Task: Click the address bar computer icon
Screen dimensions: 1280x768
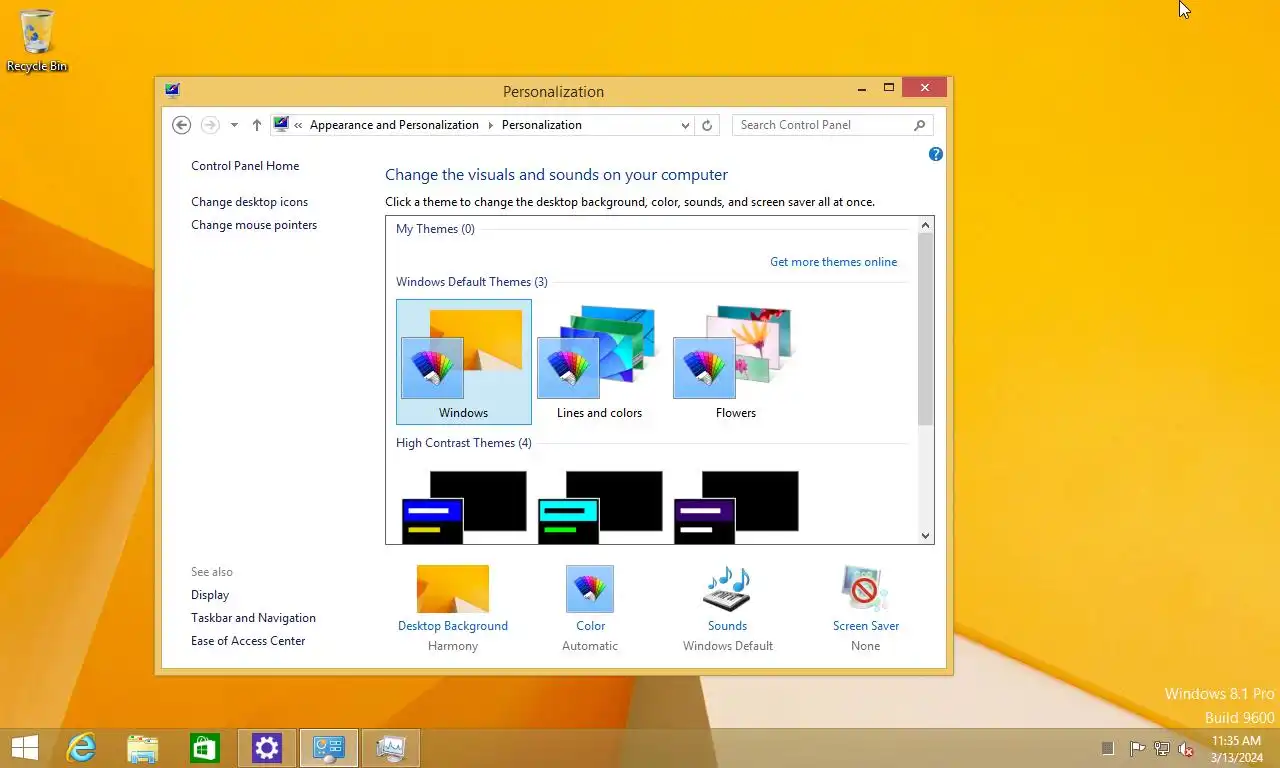Action: [281, 125]
